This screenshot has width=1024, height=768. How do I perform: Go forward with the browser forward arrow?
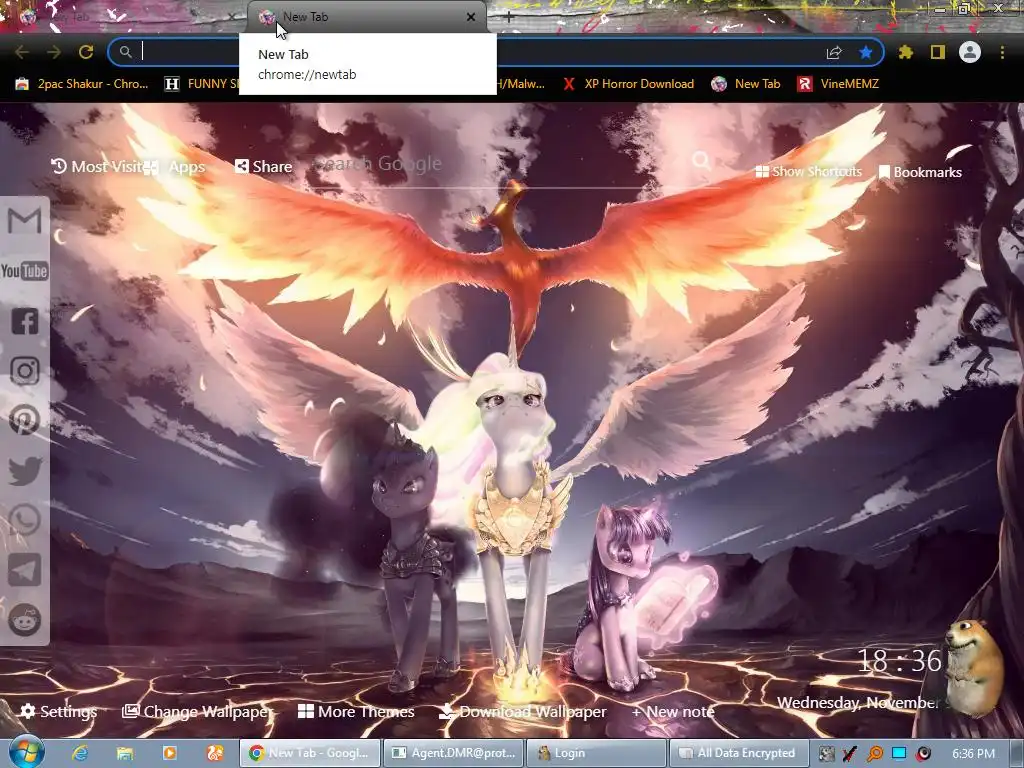[x=54, y=52]
